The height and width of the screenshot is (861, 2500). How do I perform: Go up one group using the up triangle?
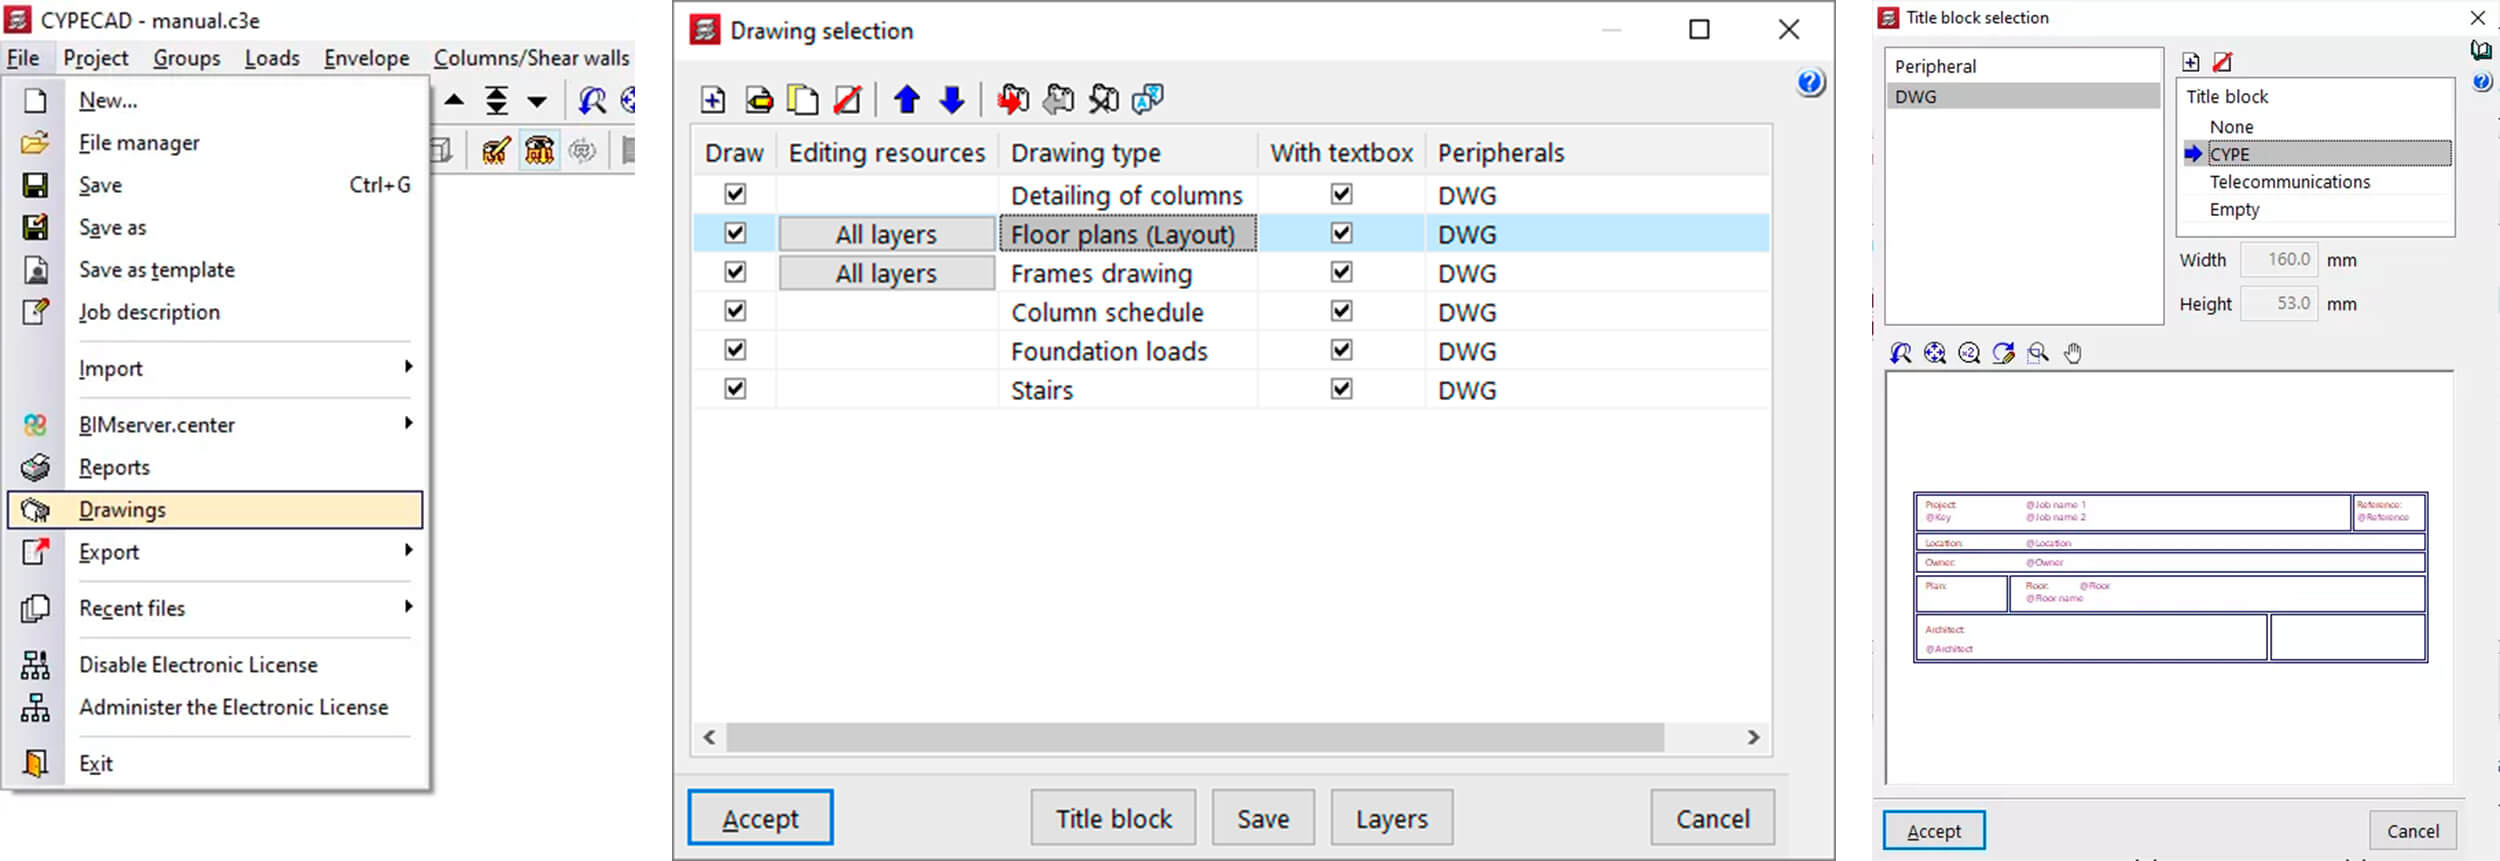pyautogui.click(x=454, y=100)
